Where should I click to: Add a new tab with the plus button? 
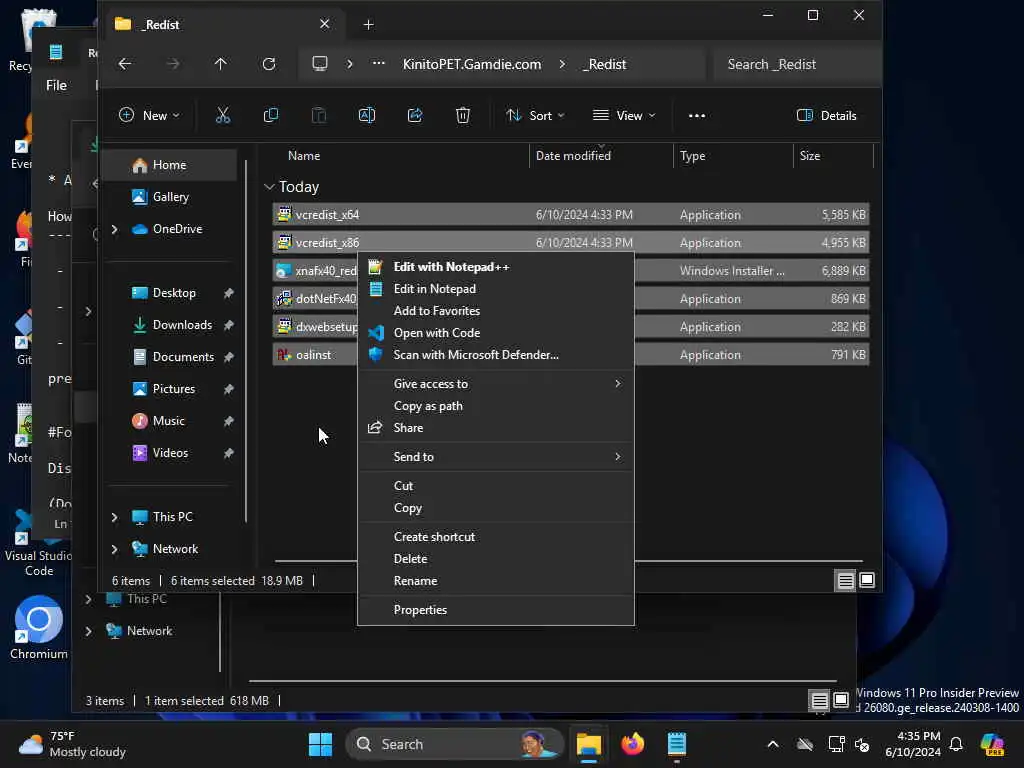(x=368, y=25)
